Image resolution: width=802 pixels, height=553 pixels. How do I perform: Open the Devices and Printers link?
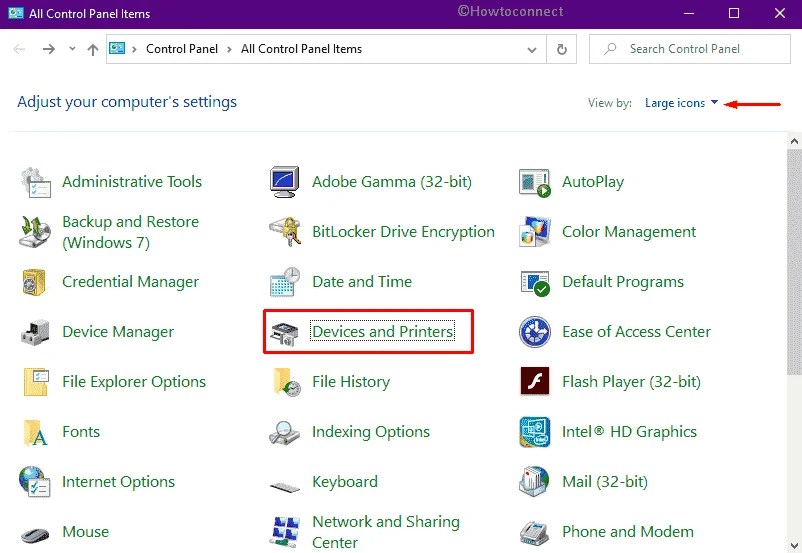pos(383,331)
